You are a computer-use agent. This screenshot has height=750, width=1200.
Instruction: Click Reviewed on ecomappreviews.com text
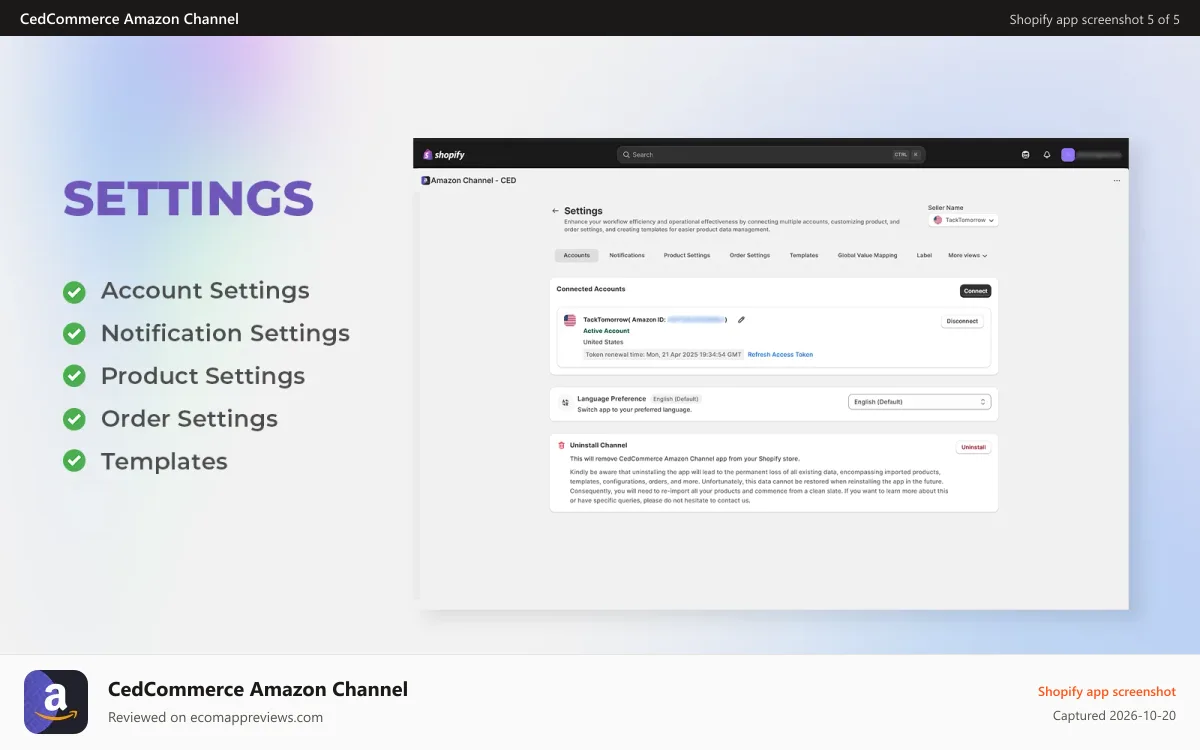tap(216, 717)
